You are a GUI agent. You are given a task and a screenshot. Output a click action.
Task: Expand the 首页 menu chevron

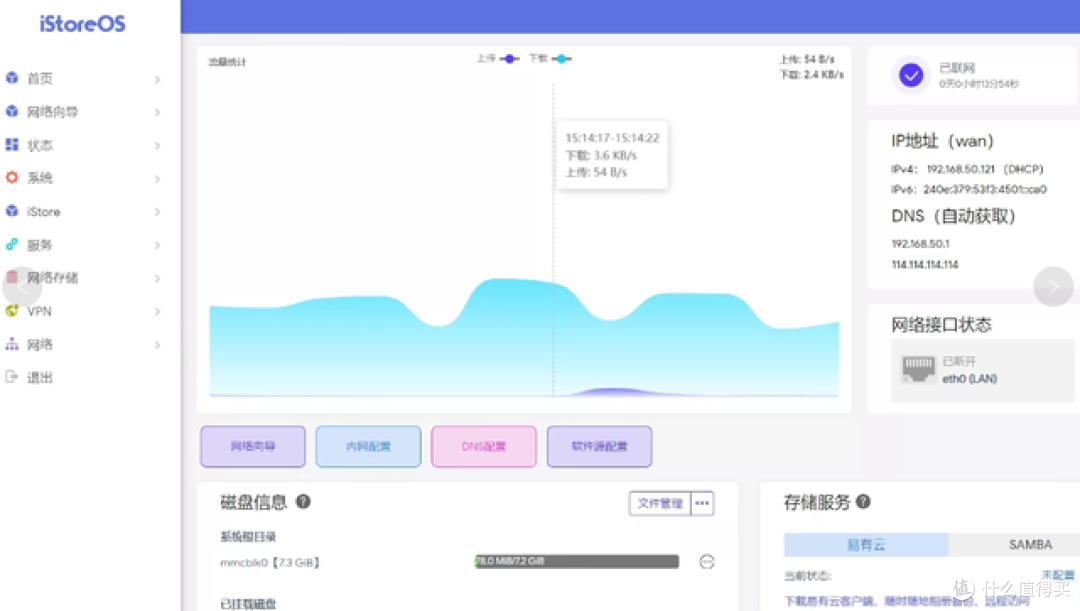pos(157,79)
